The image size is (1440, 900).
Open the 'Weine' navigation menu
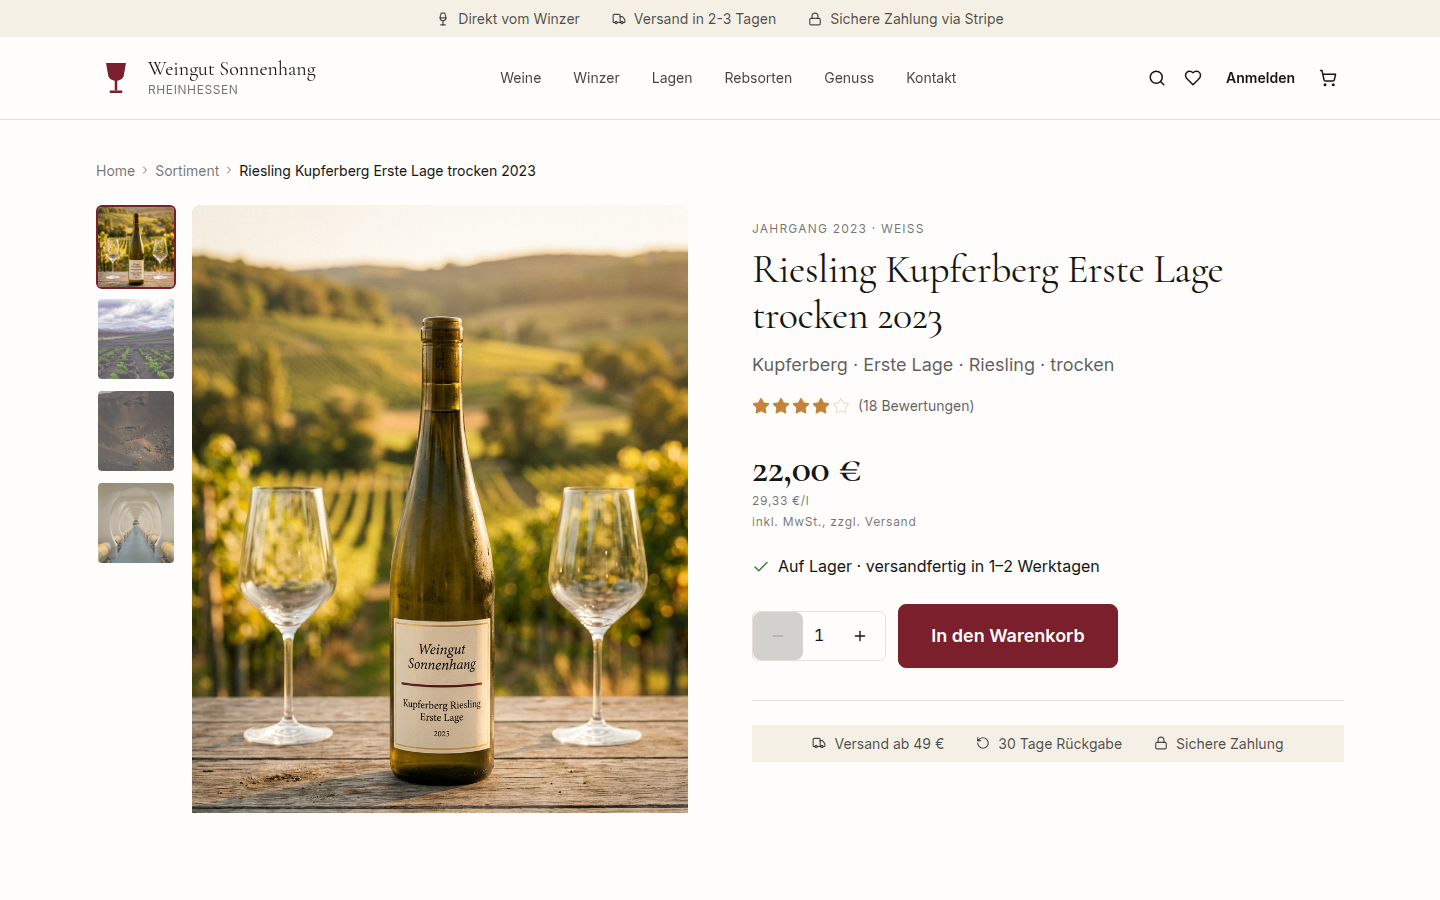pyautogui.click(x=520, y=77)
